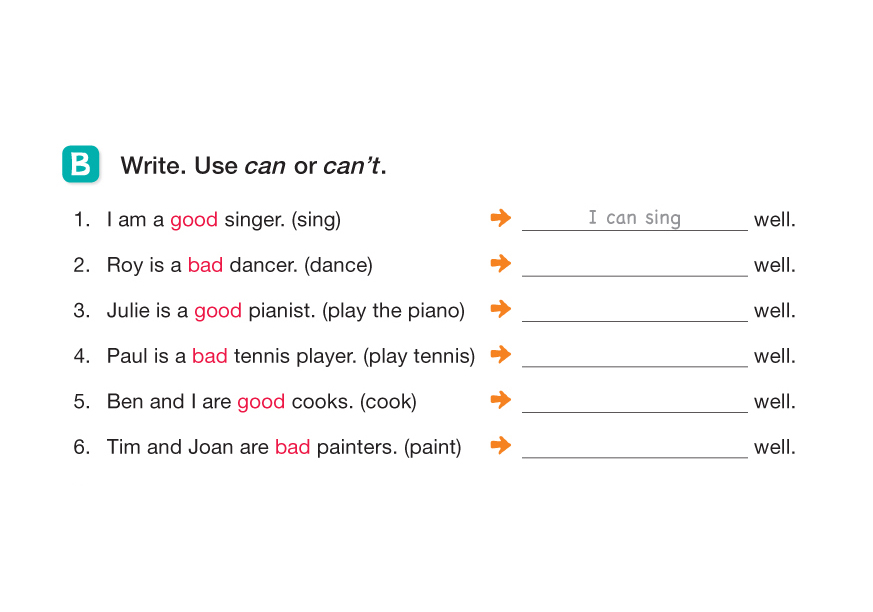873x612 pixels.
Task: Click the orange arrow in the Ben row
Action: click(x=501, y=400)
